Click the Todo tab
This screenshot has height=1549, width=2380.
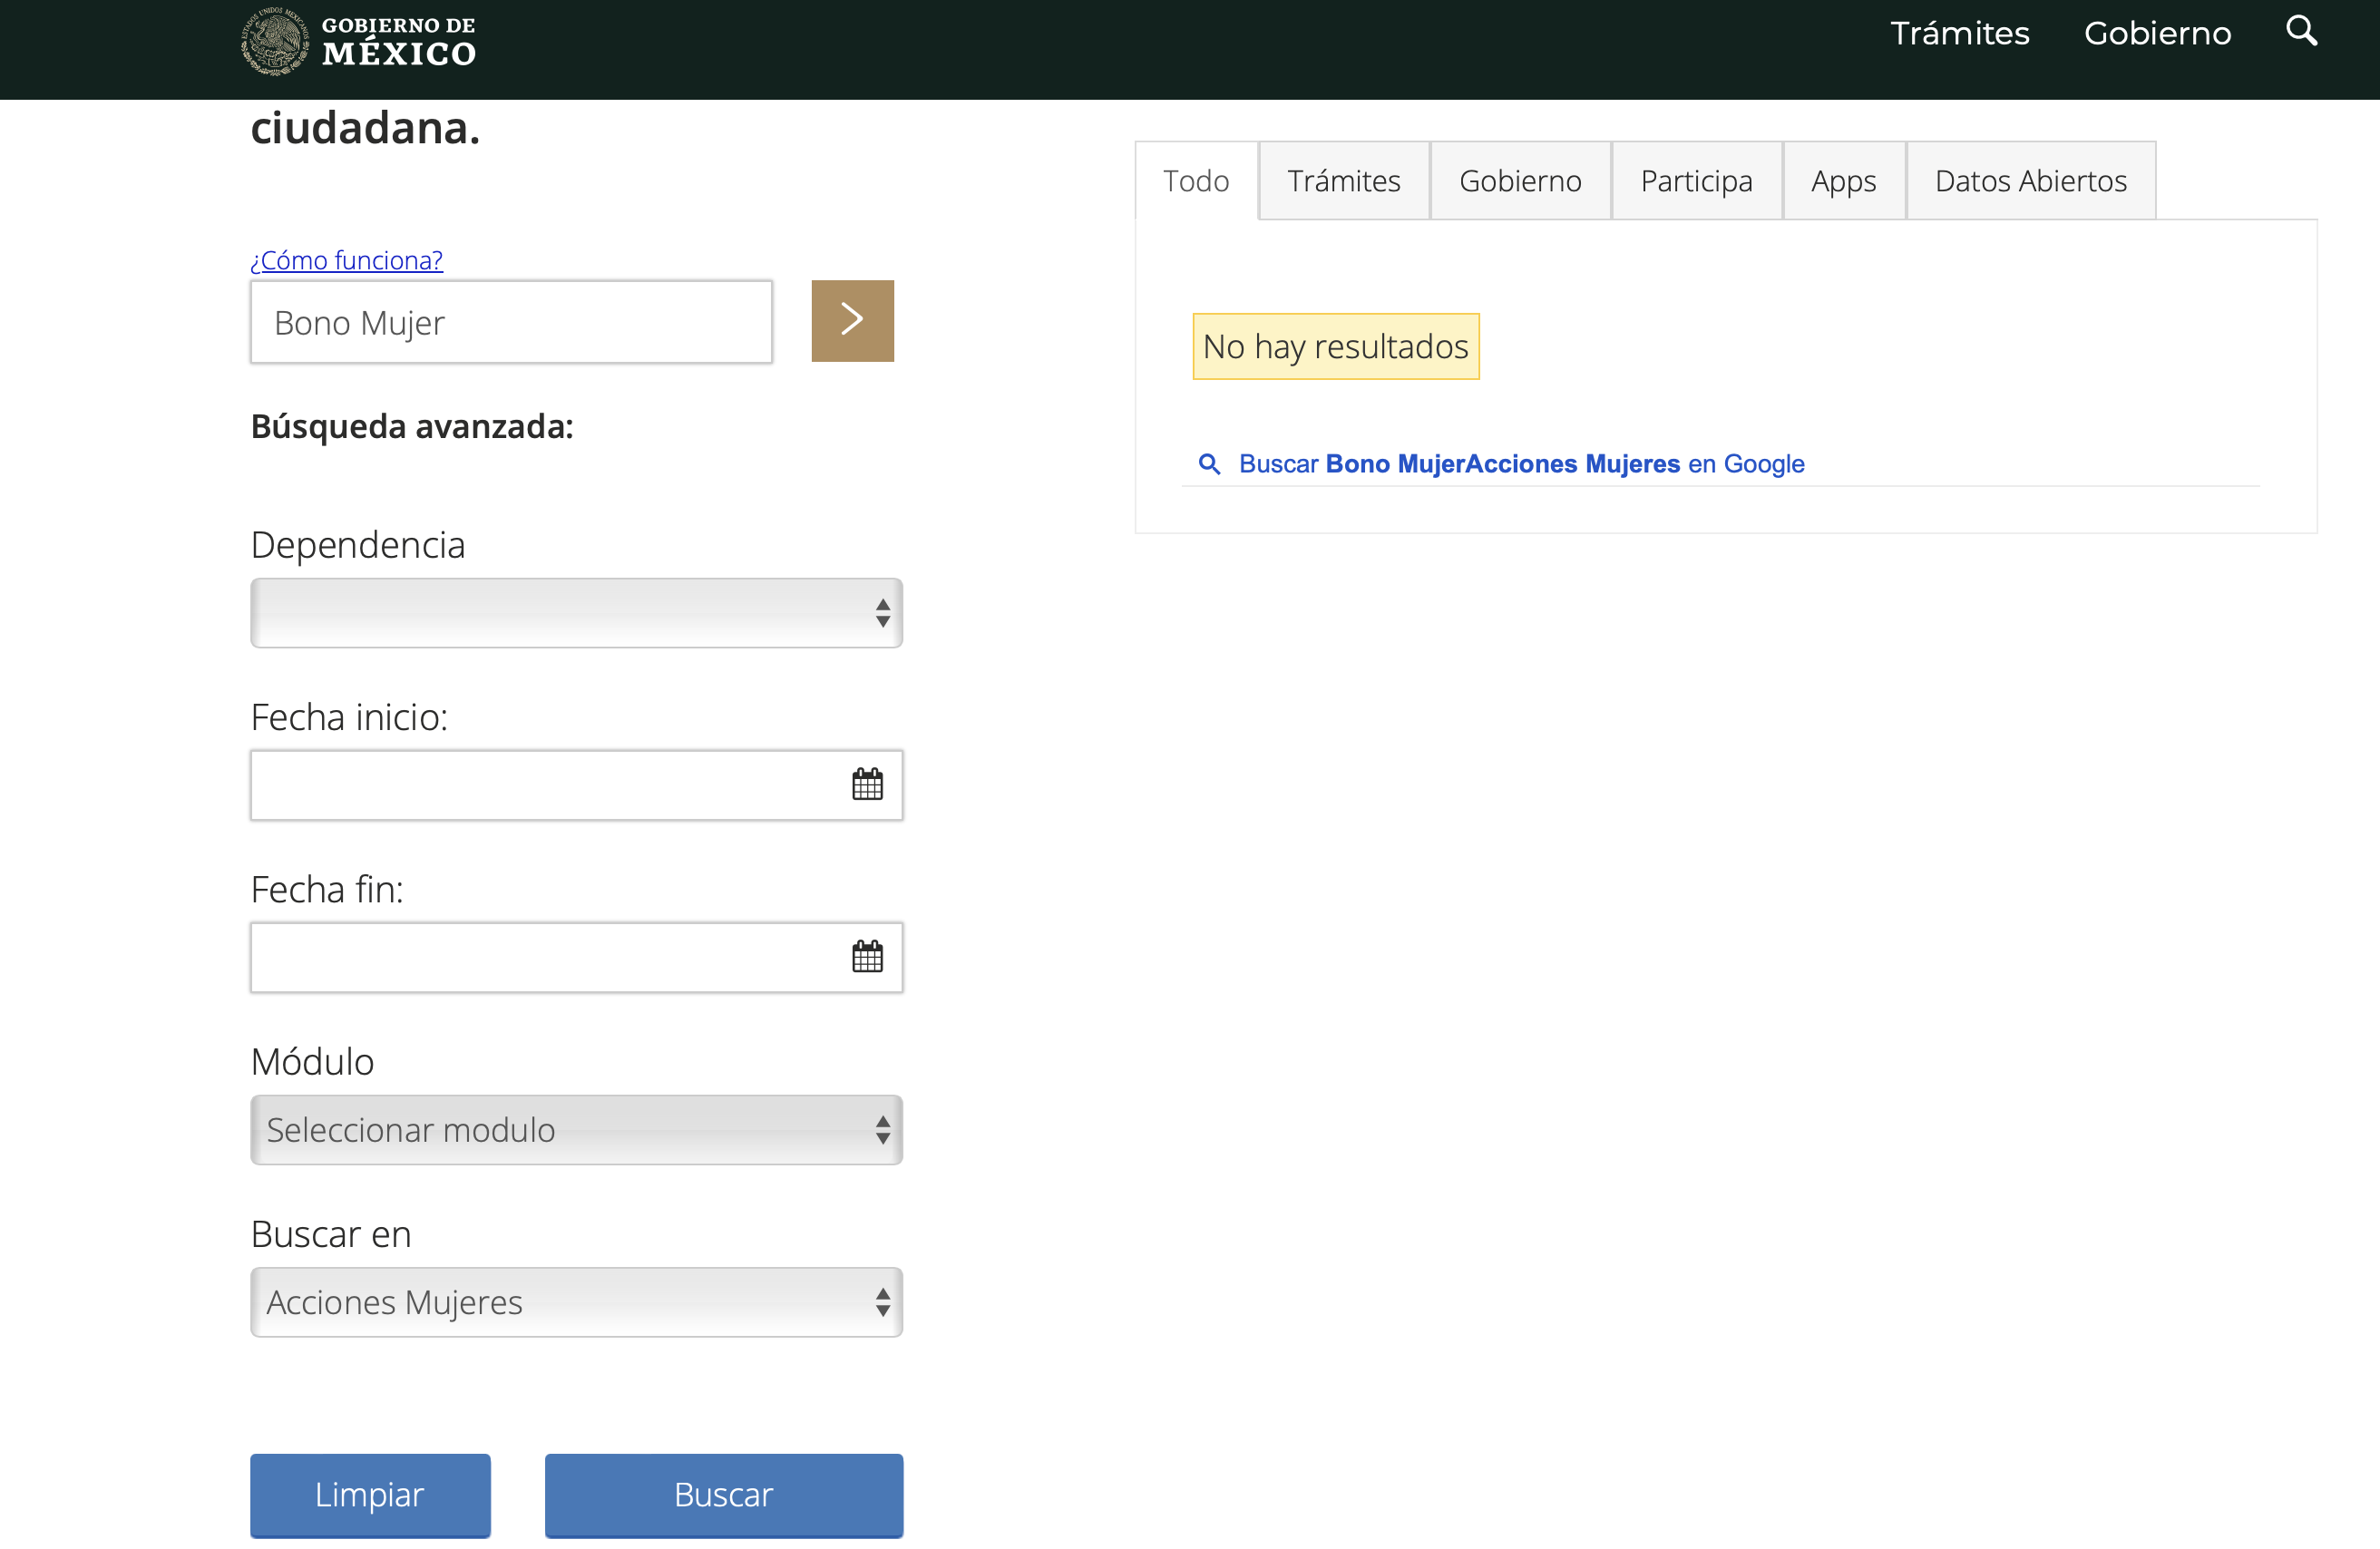[x=1195, y=181]
